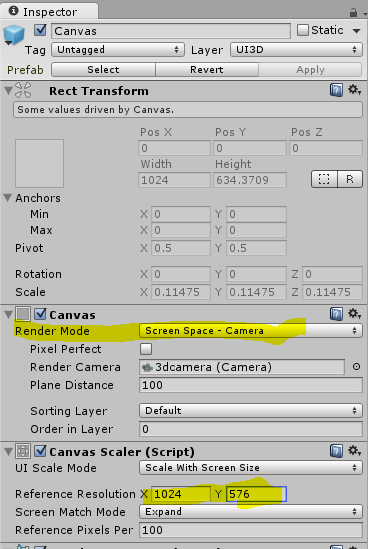Click the Pos X field
The width and height of the screenshot is (368, 549).
174,148
